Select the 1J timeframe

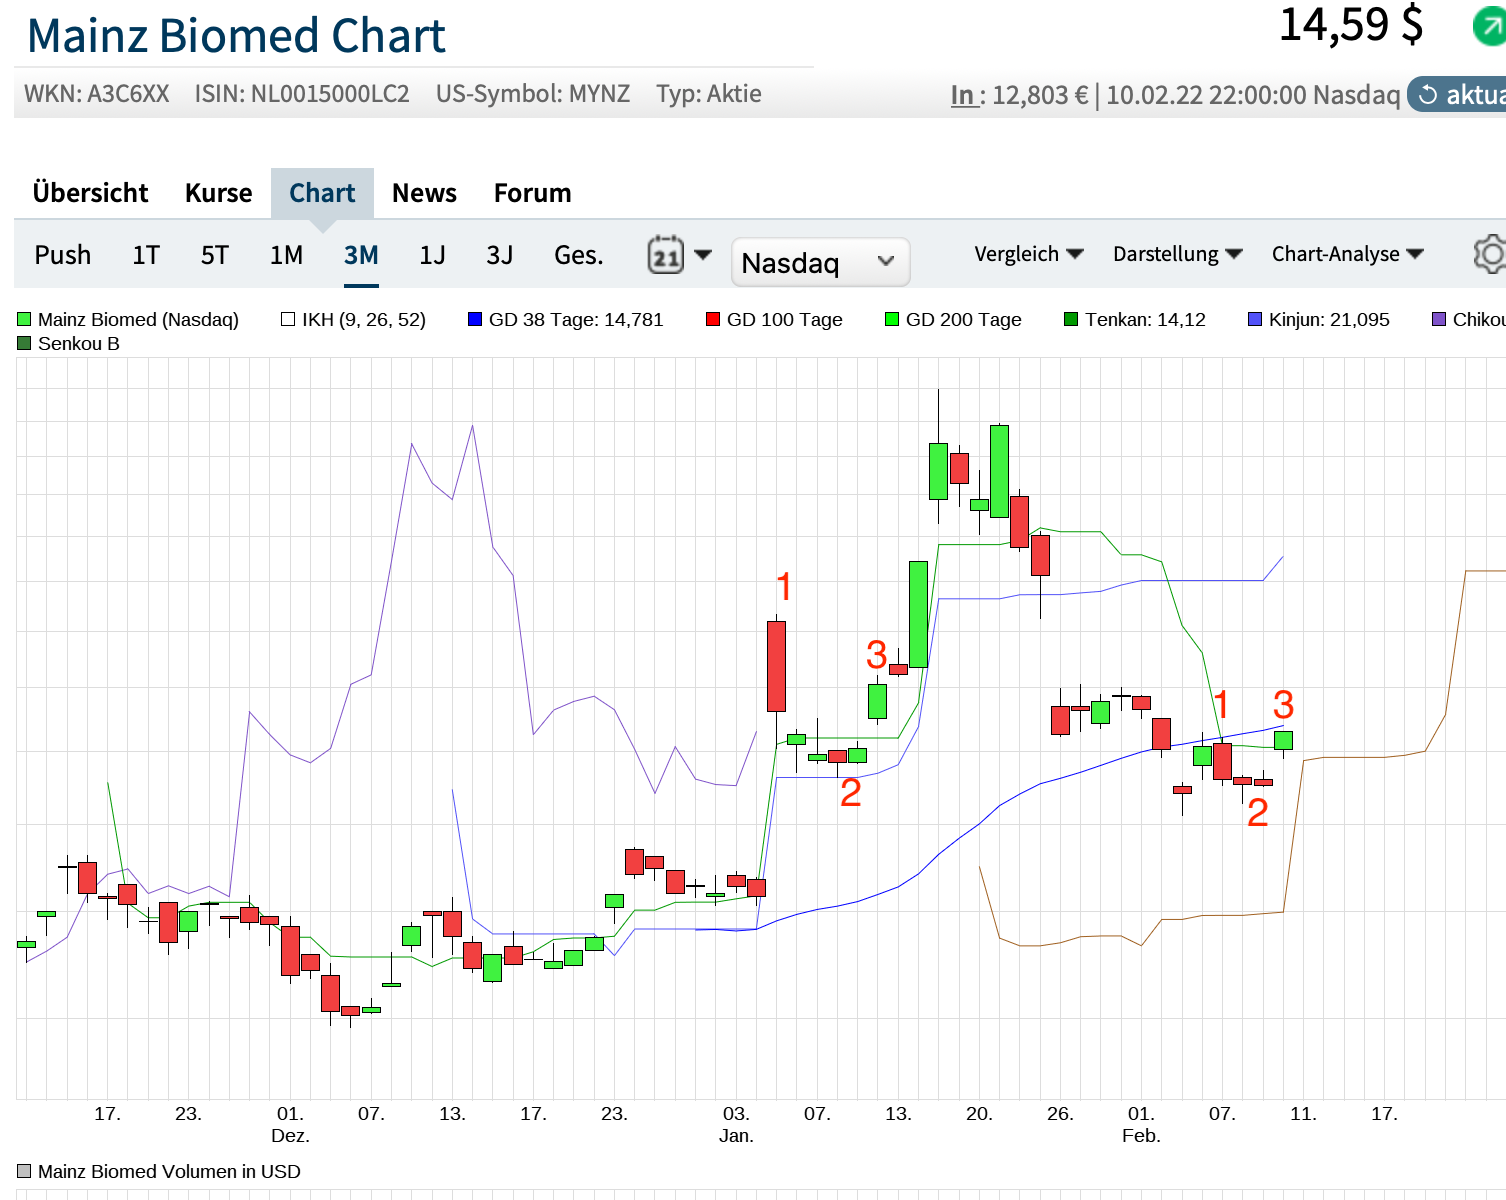(x=432, y=255)
